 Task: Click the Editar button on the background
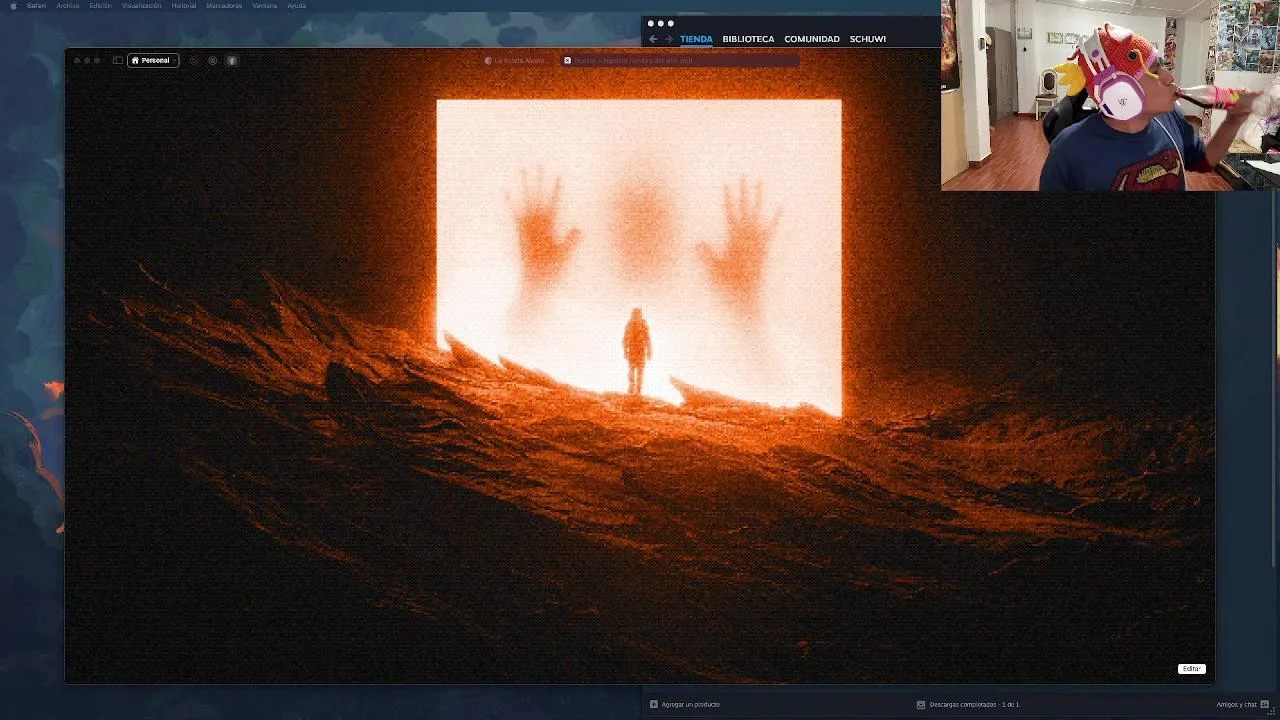click(x=1191, y=668)
